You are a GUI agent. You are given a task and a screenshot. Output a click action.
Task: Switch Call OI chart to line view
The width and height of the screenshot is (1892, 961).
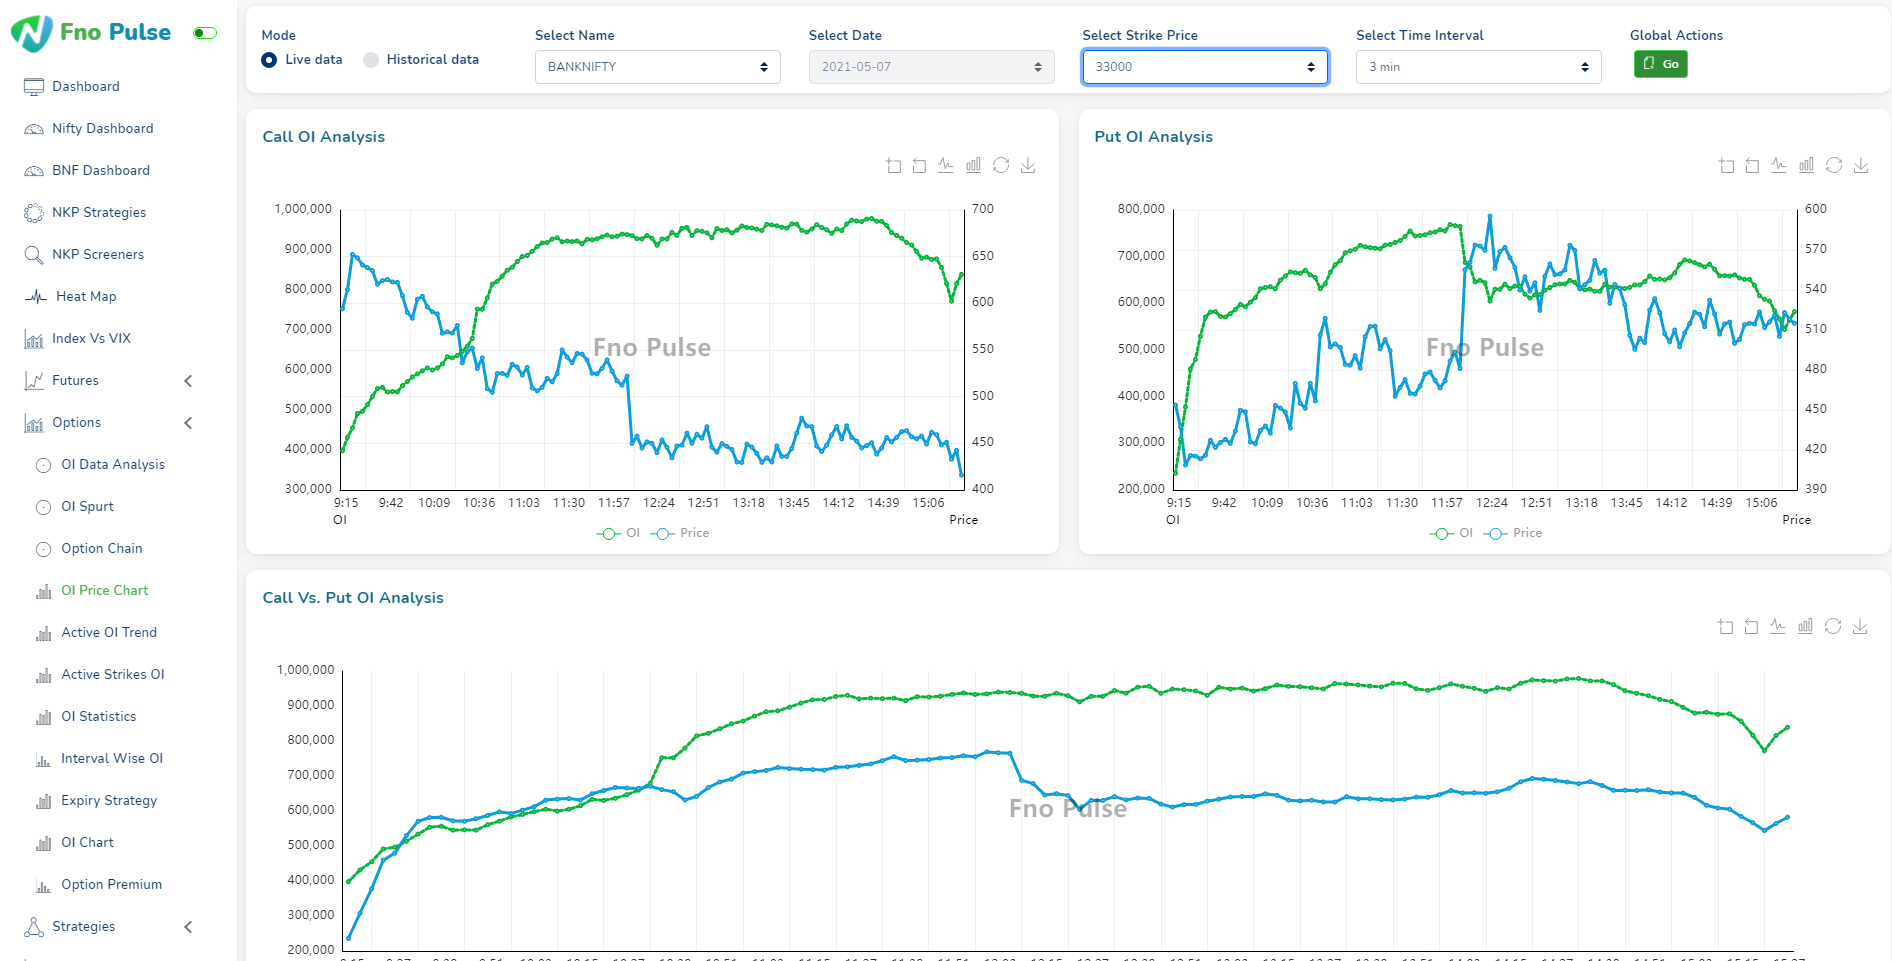point(946,165)
